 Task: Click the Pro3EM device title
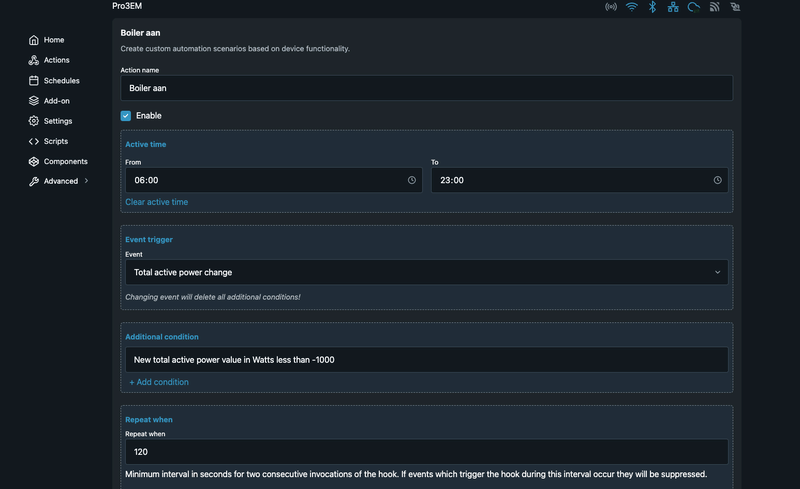pyautogui.click(x=127, y=6)
